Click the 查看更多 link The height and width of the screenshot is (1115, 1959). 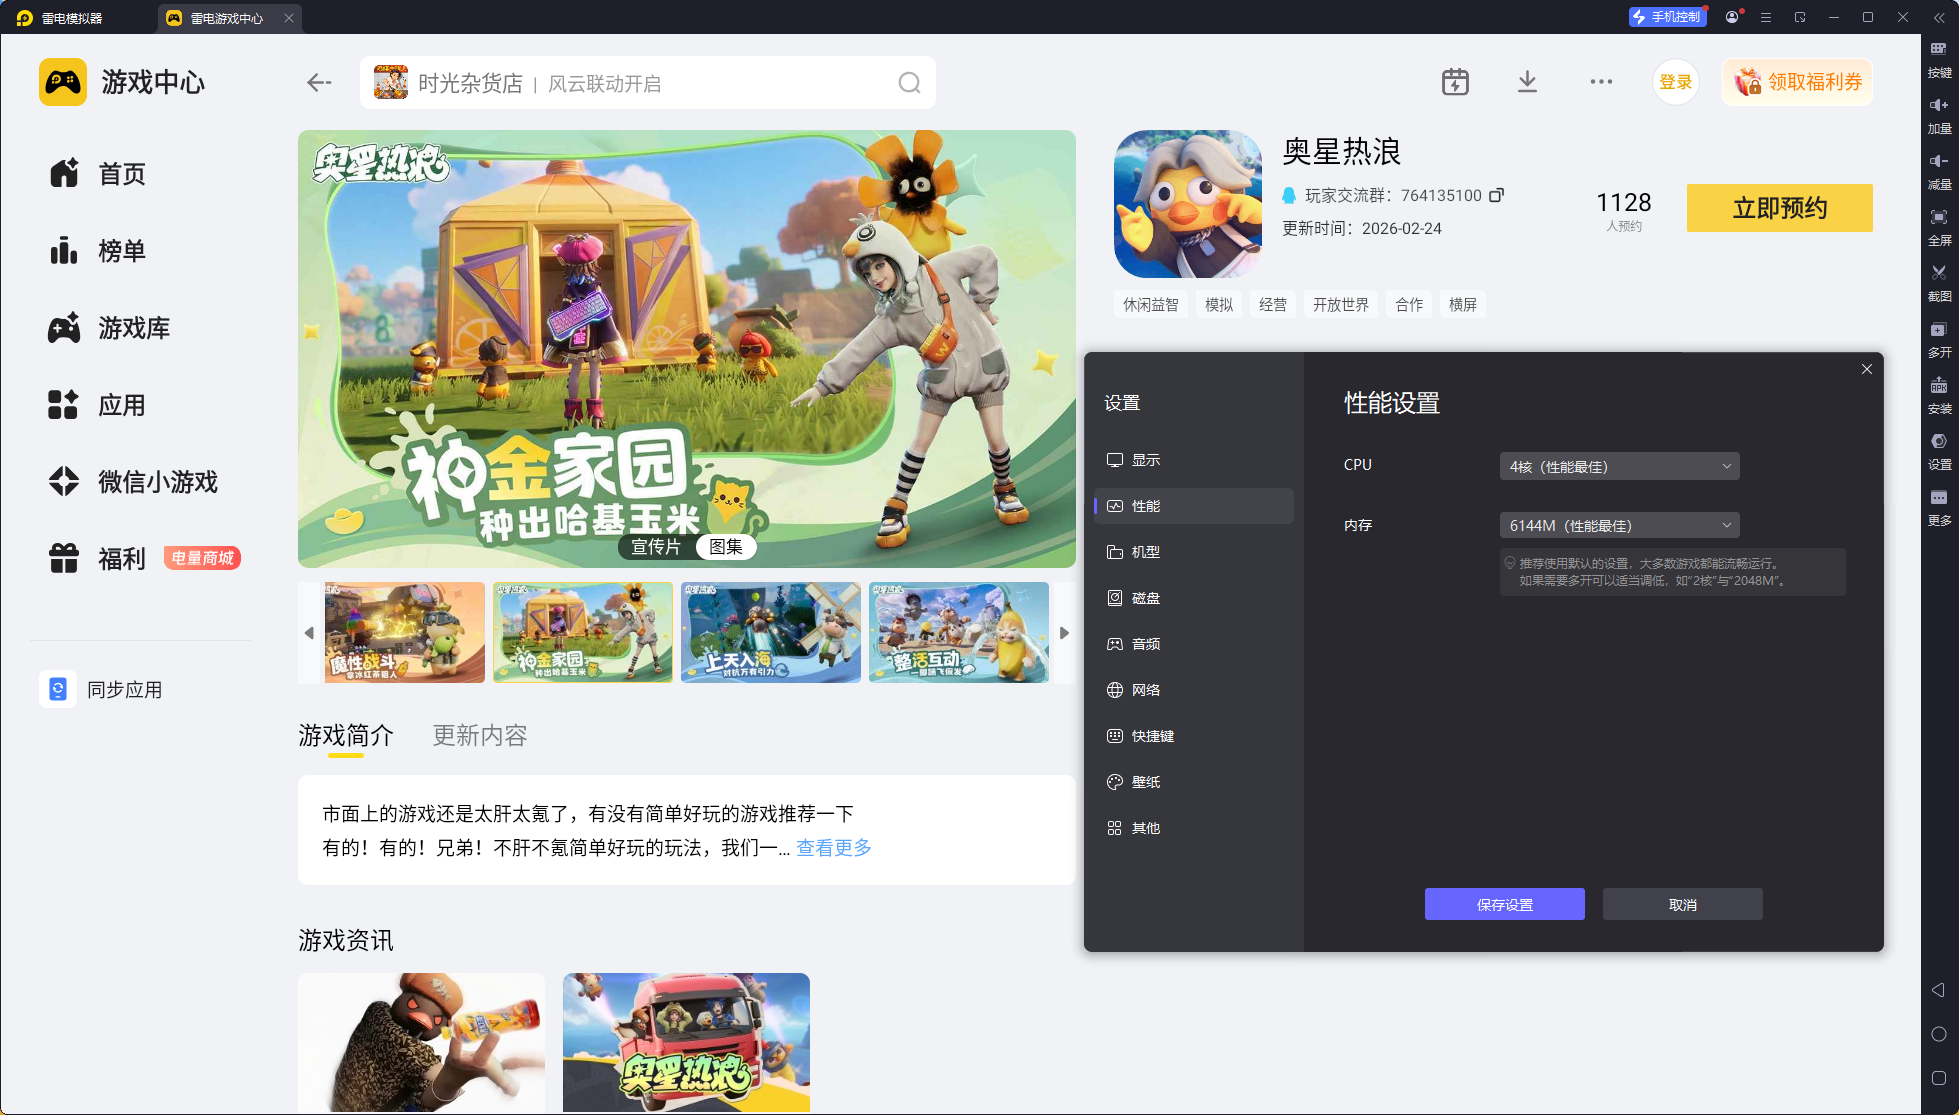[833, 848]
